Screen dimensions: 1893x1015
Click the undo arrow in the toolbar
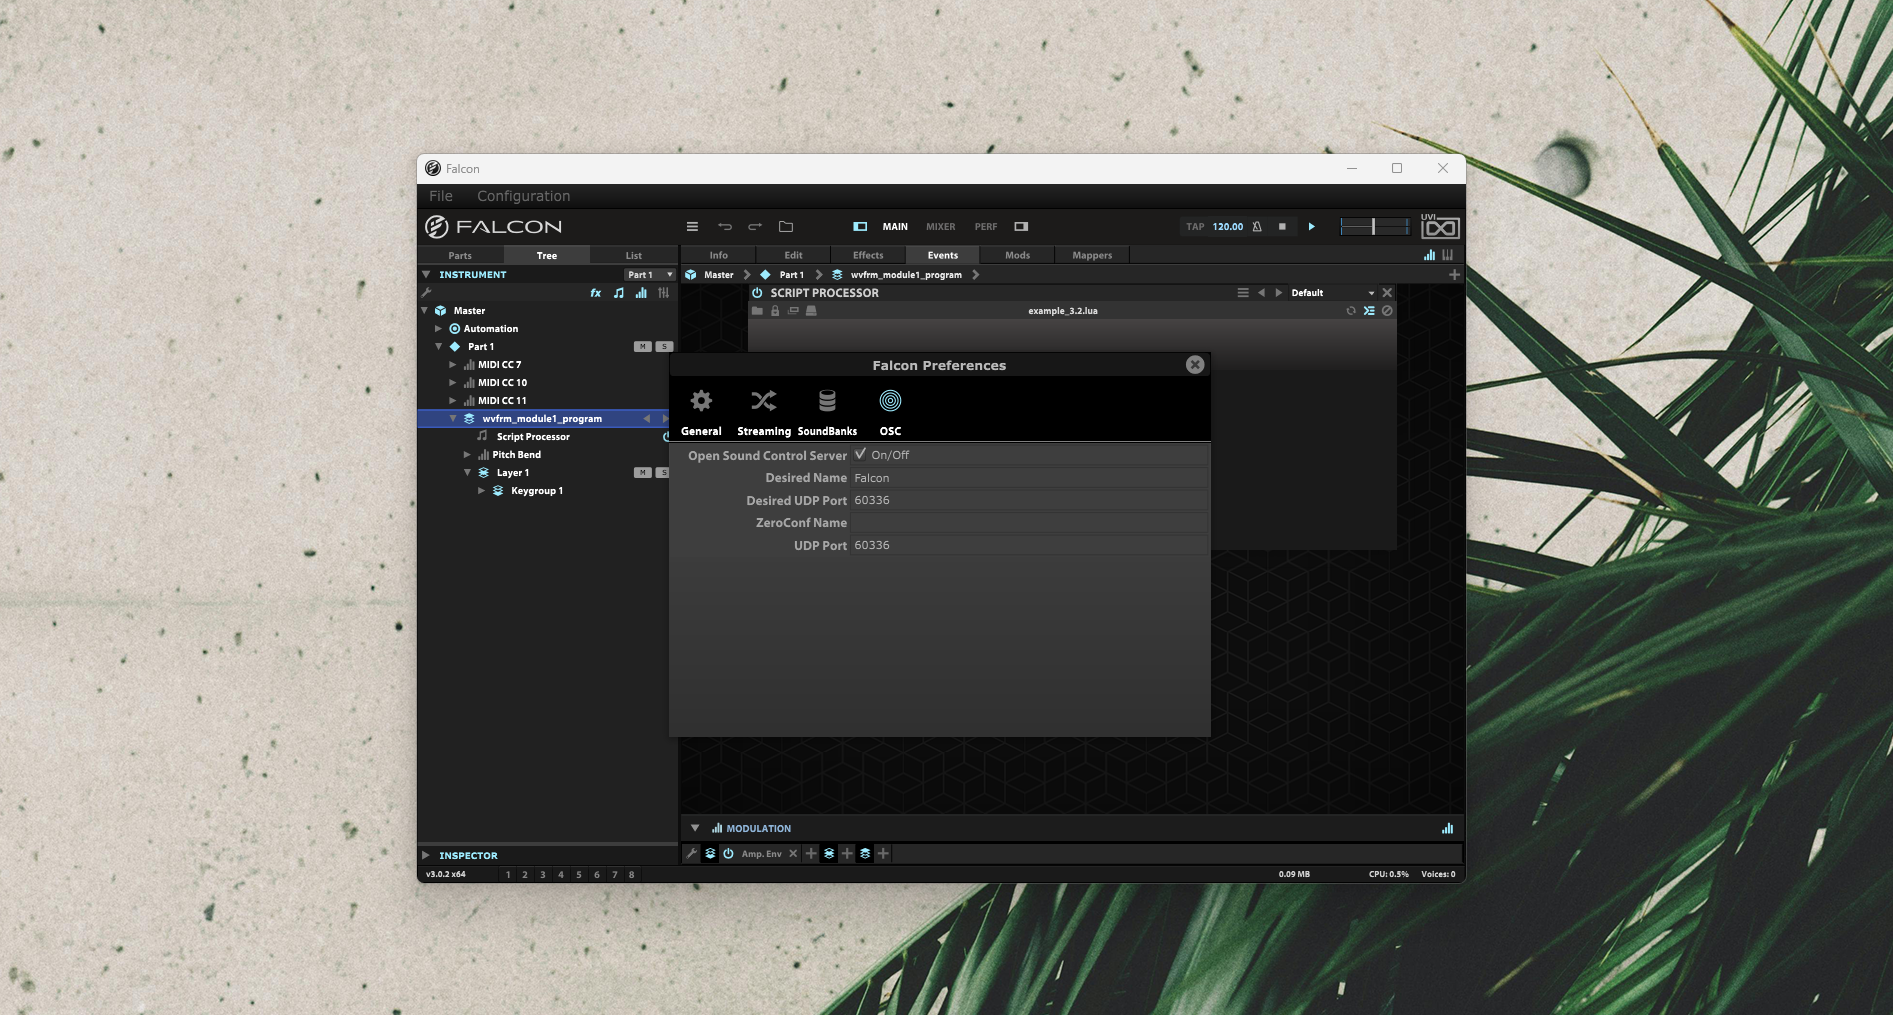[725, 227]
